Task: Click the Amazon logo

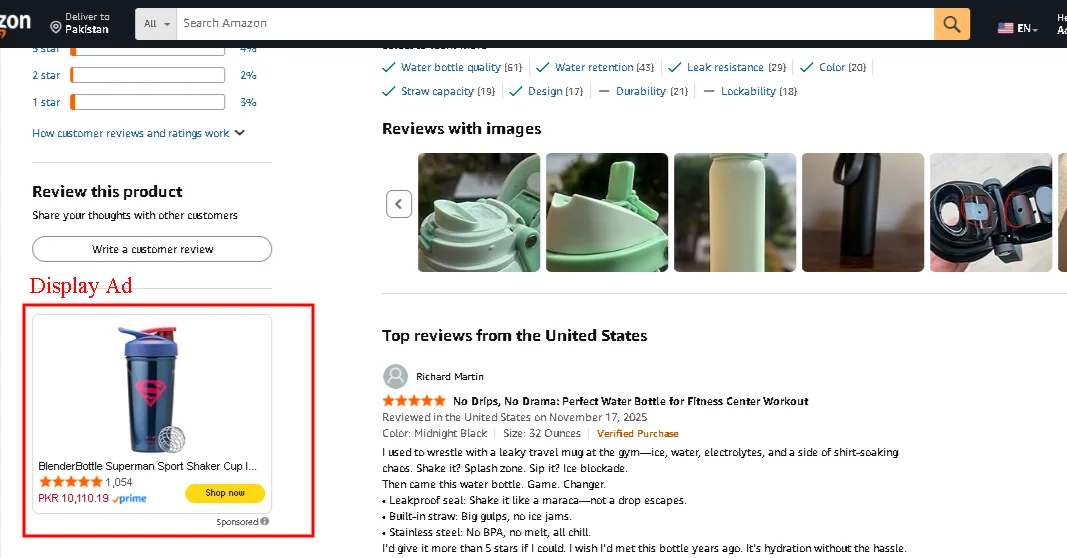Action: click(x=15, y=23)
